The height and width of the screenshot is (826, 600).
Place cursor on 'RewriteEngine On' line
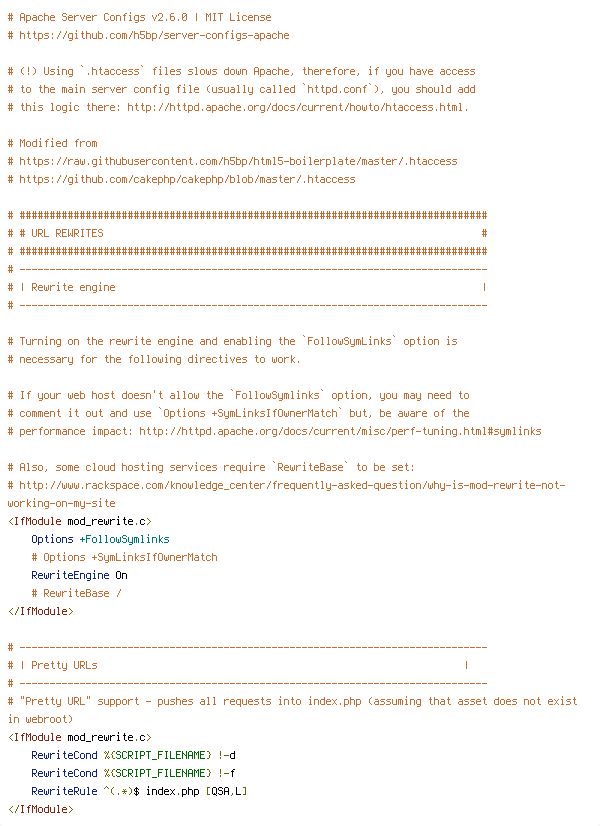79,575
